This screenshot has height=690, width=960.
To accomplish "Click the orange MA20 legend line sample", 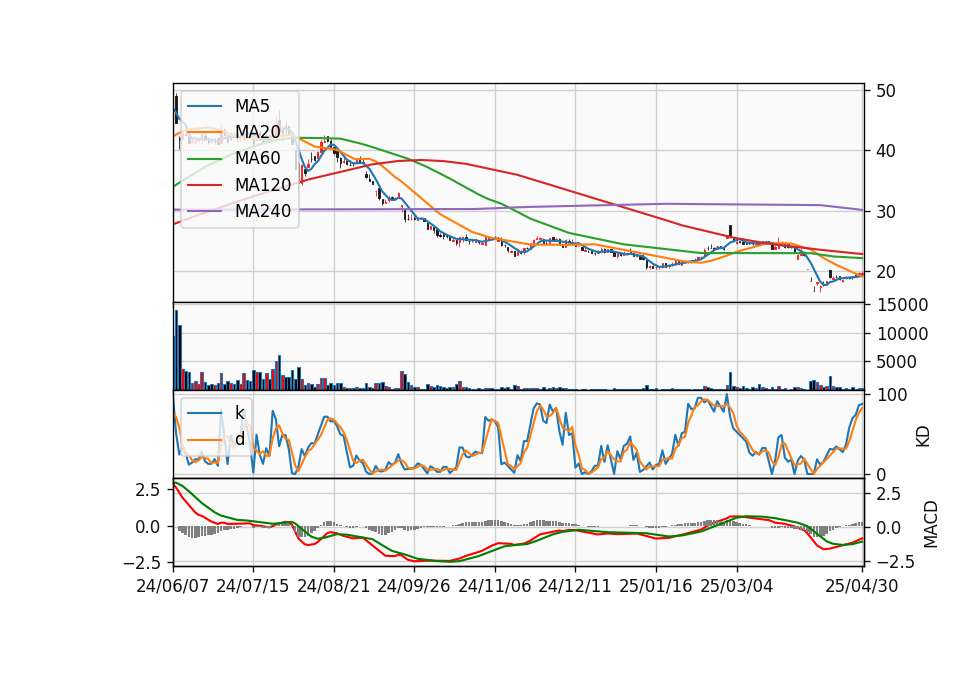I will [x=204, y=132].
